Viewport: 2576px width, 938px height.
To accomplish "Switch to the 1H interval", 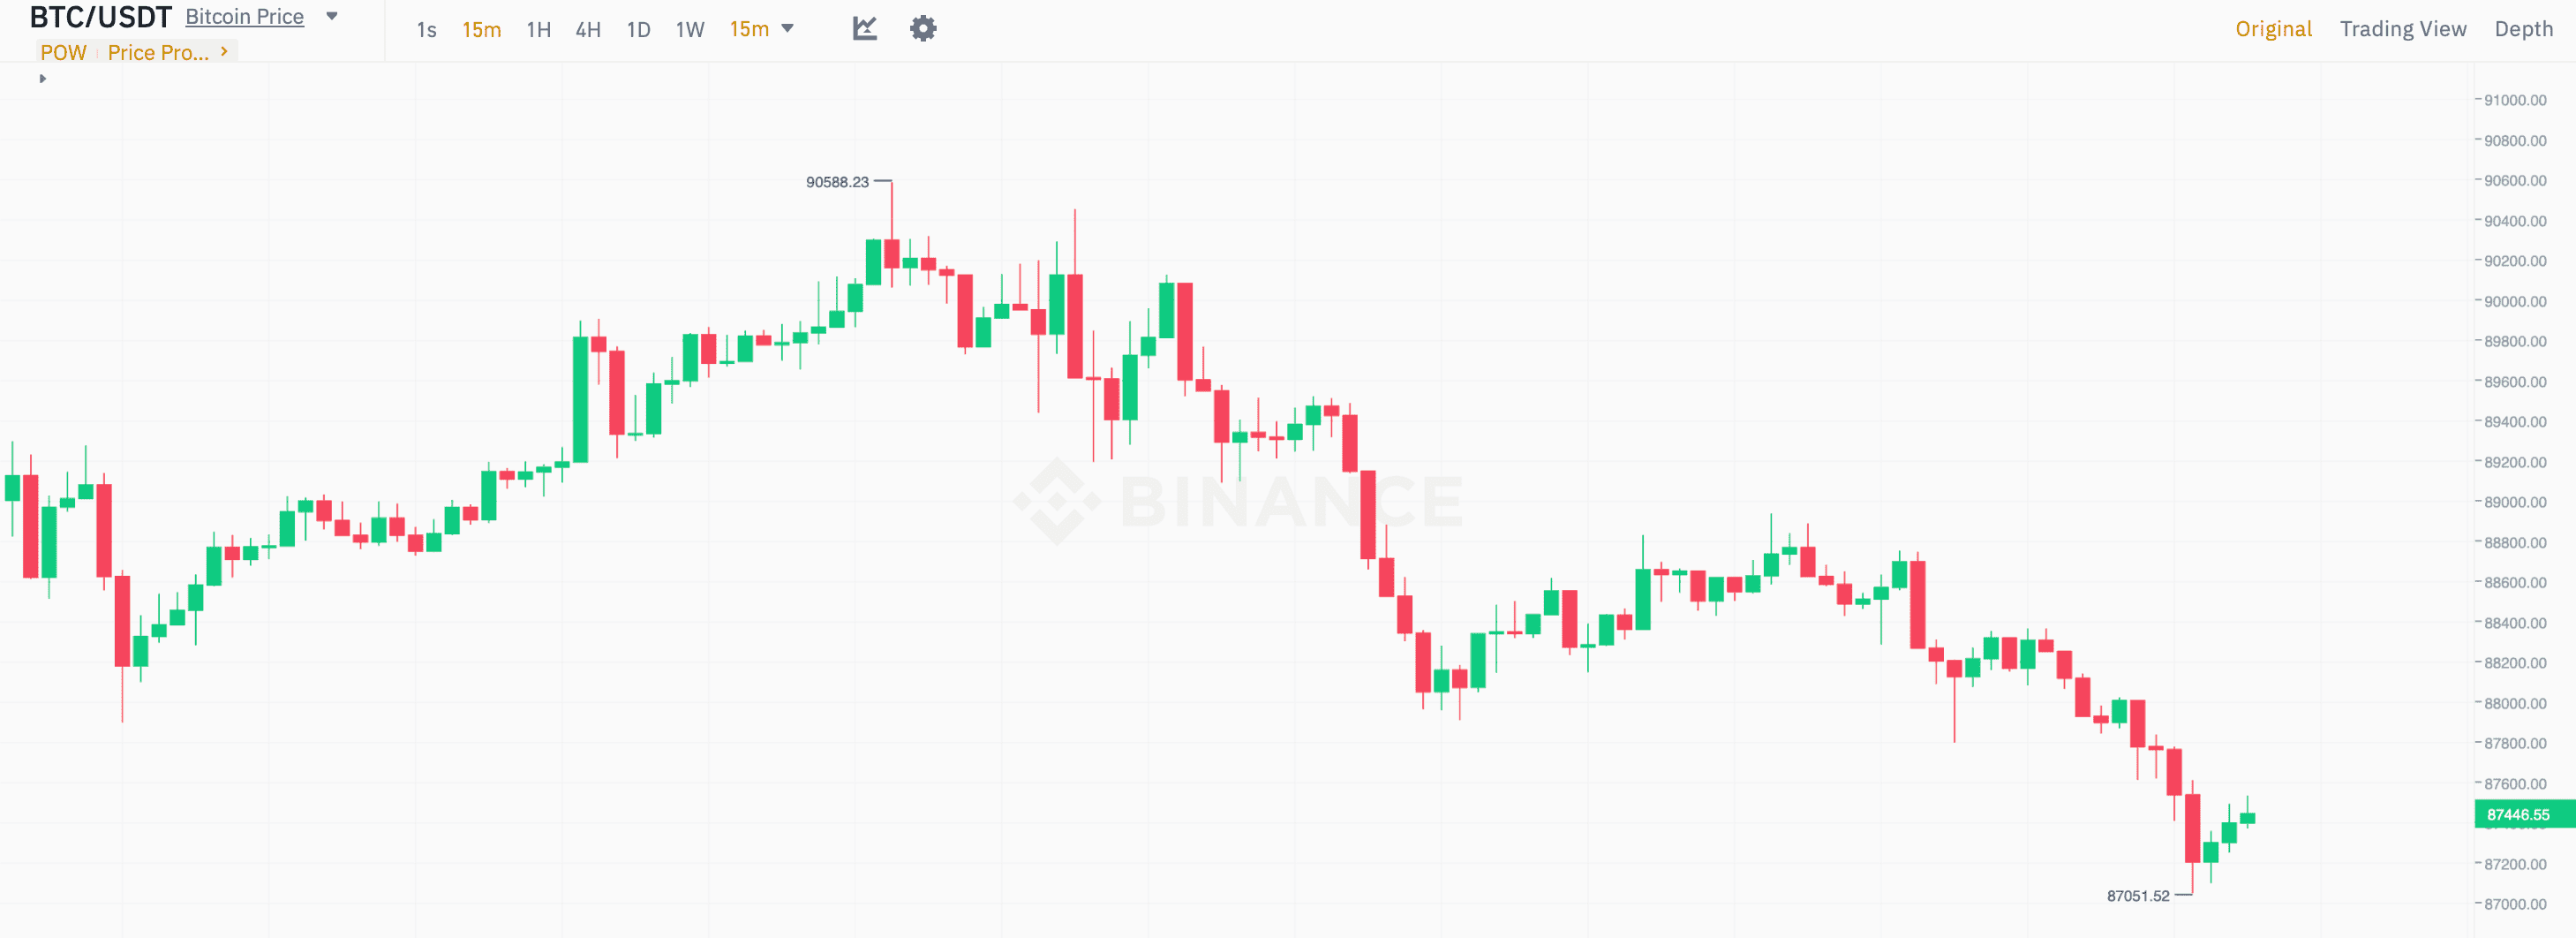I will (538, 30).
